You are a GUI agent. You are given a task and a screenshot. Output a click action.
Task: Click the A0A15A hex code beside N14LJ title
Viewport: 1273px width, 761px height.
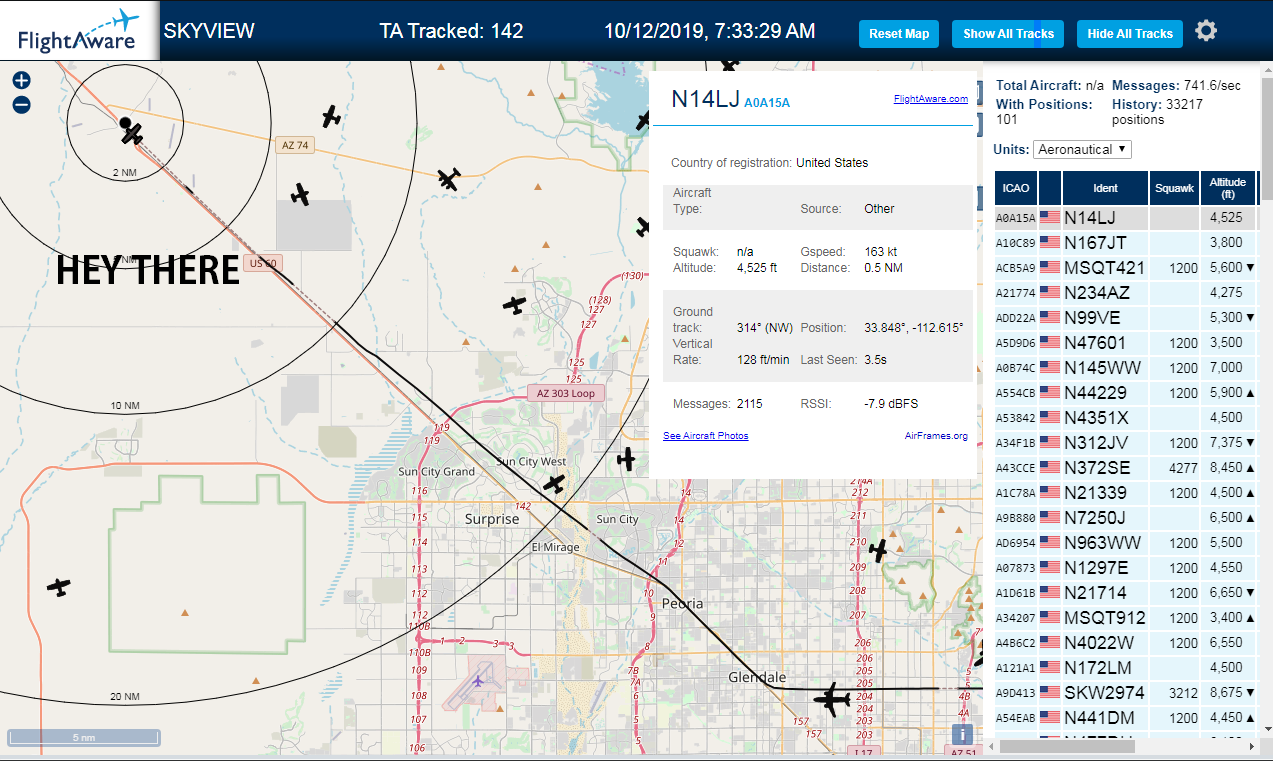[x=767, y=102]
